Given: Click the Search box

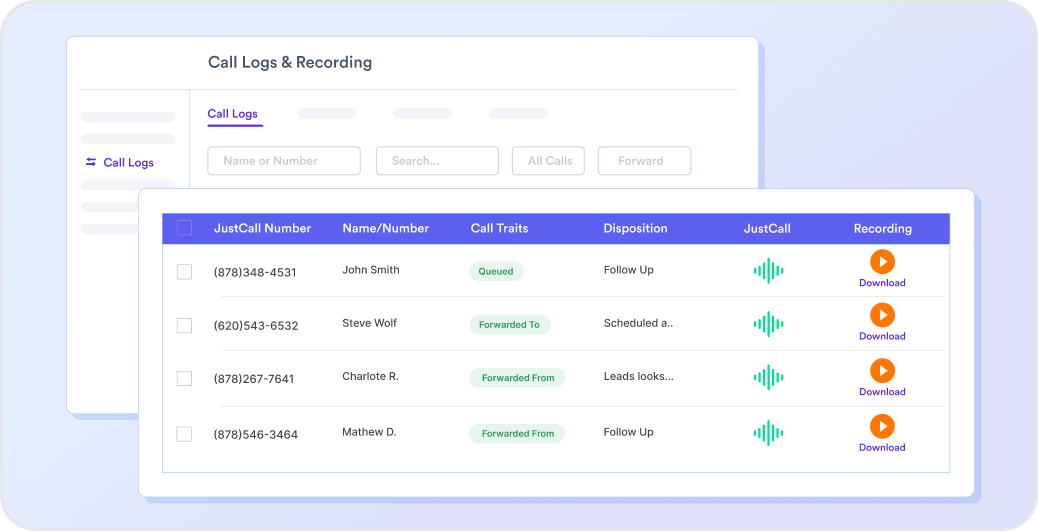Looking at the screenshot, I should click(436, 161).
